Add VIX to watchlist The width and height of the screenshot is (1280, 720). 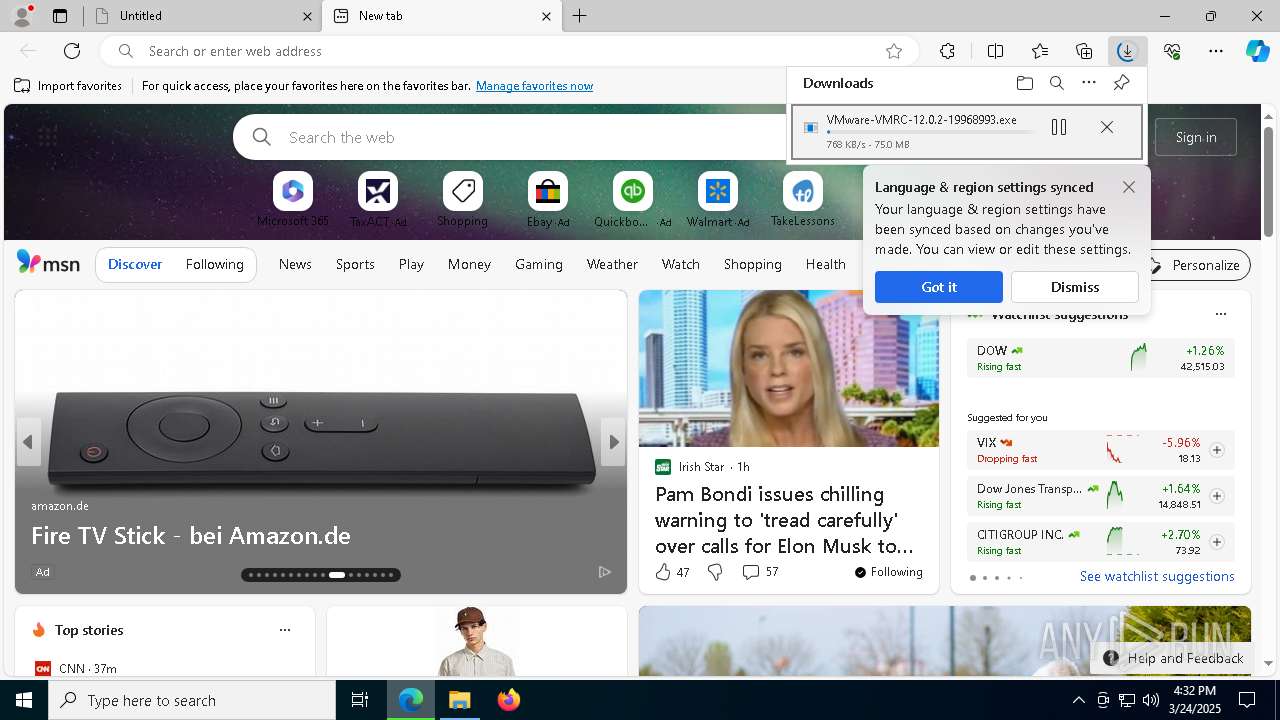tap(1217, 450)
